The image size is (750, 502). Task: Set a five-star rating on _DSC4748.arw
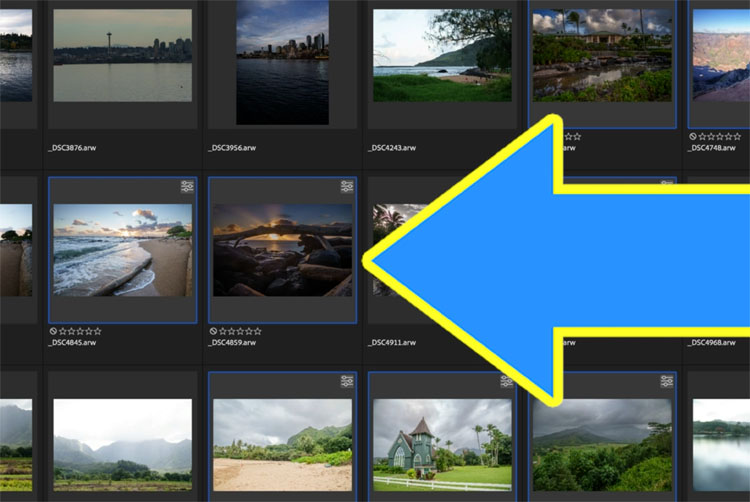point(737,136)
